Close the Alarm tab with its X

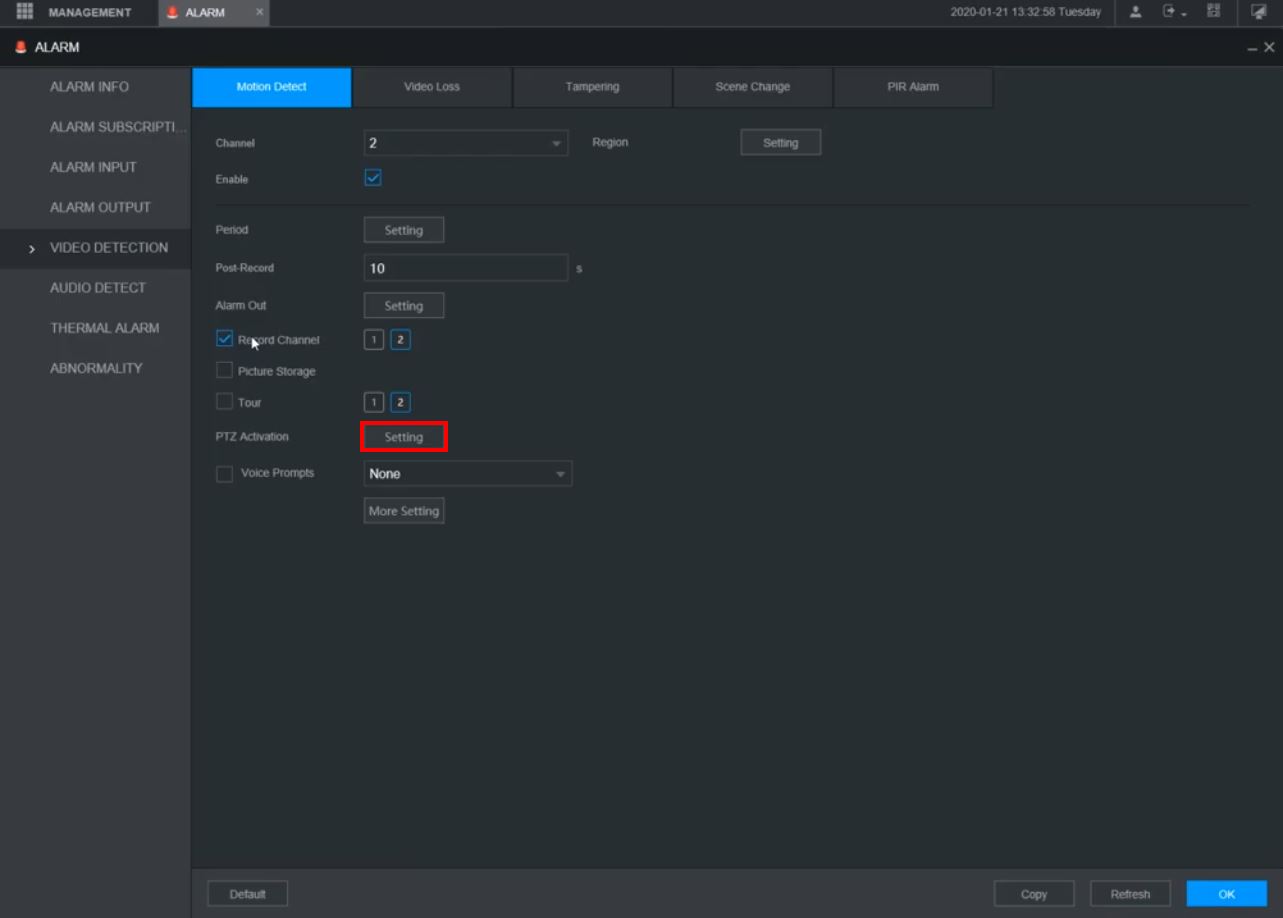tap(259, 12)
